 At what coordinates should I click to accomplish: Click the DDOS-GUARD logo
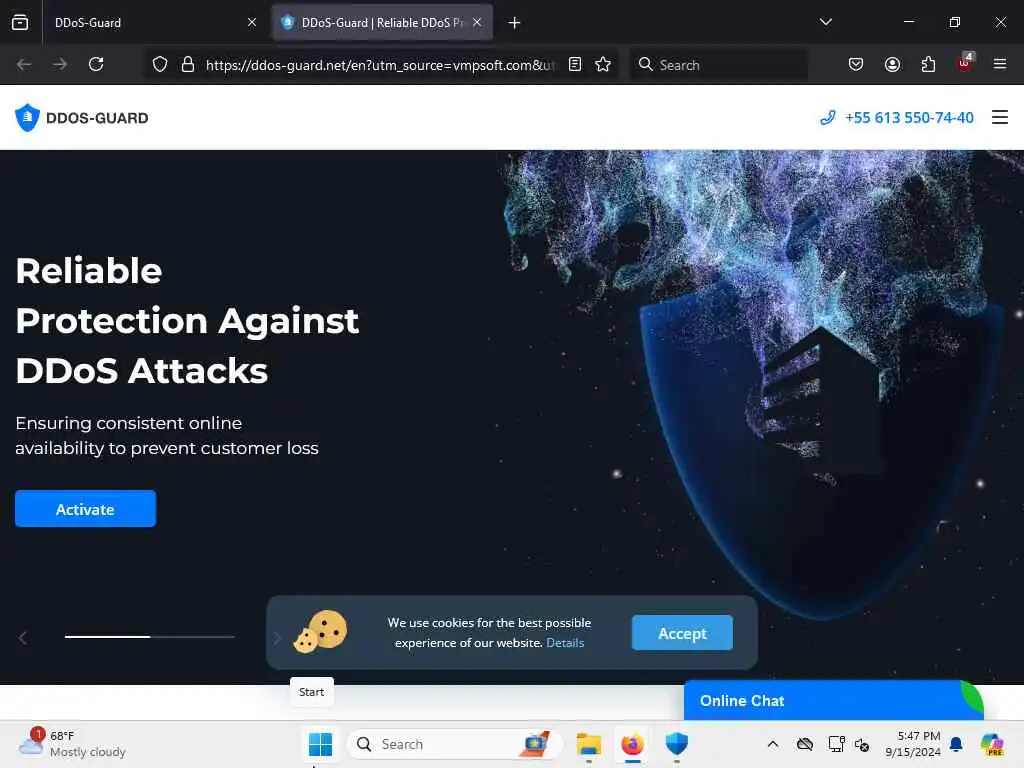pos(82,118)
